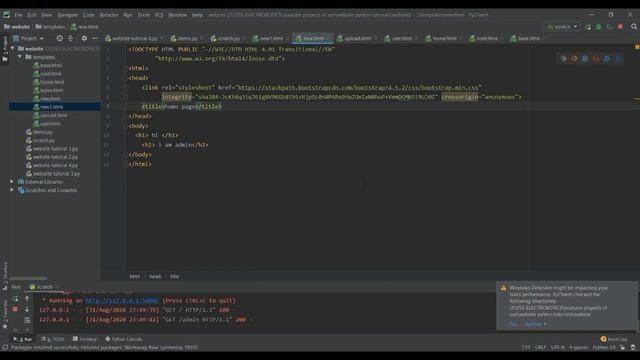Switch to cont.html editor tab
The height and width of the screenshot is (360, 640).
point(487,38)
